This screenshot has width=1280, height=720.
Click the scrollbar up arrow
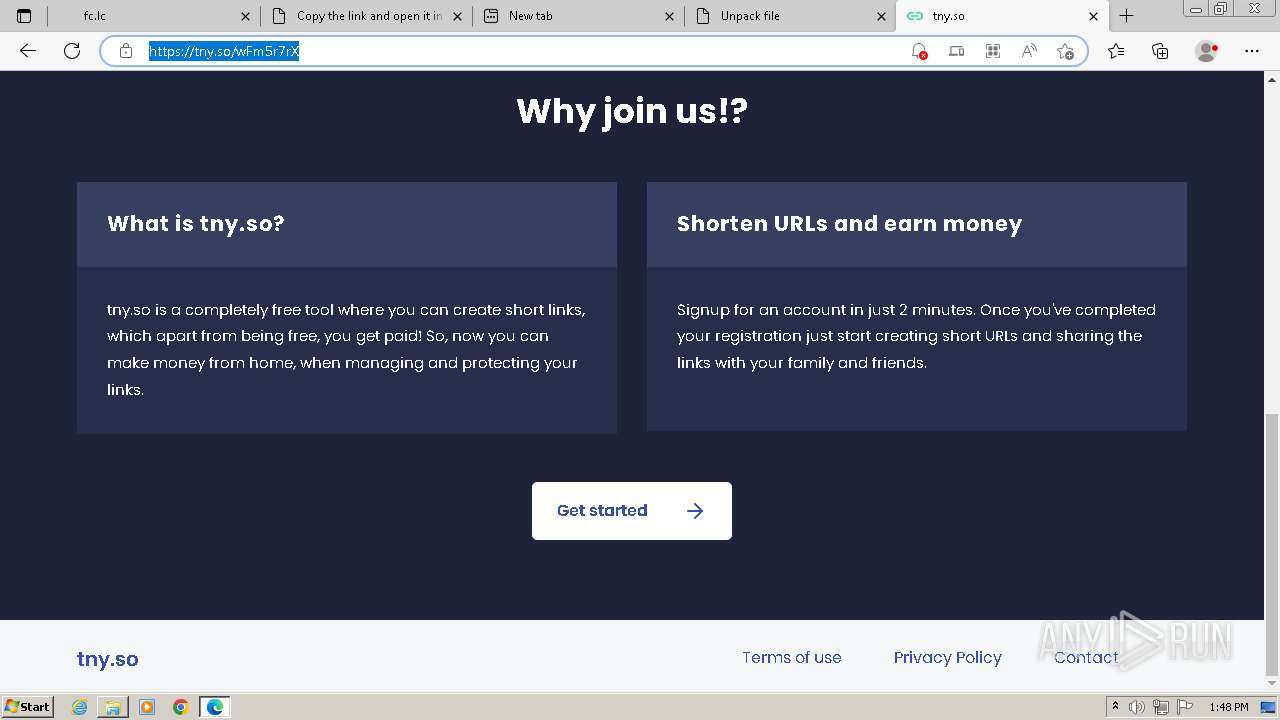1272,78
